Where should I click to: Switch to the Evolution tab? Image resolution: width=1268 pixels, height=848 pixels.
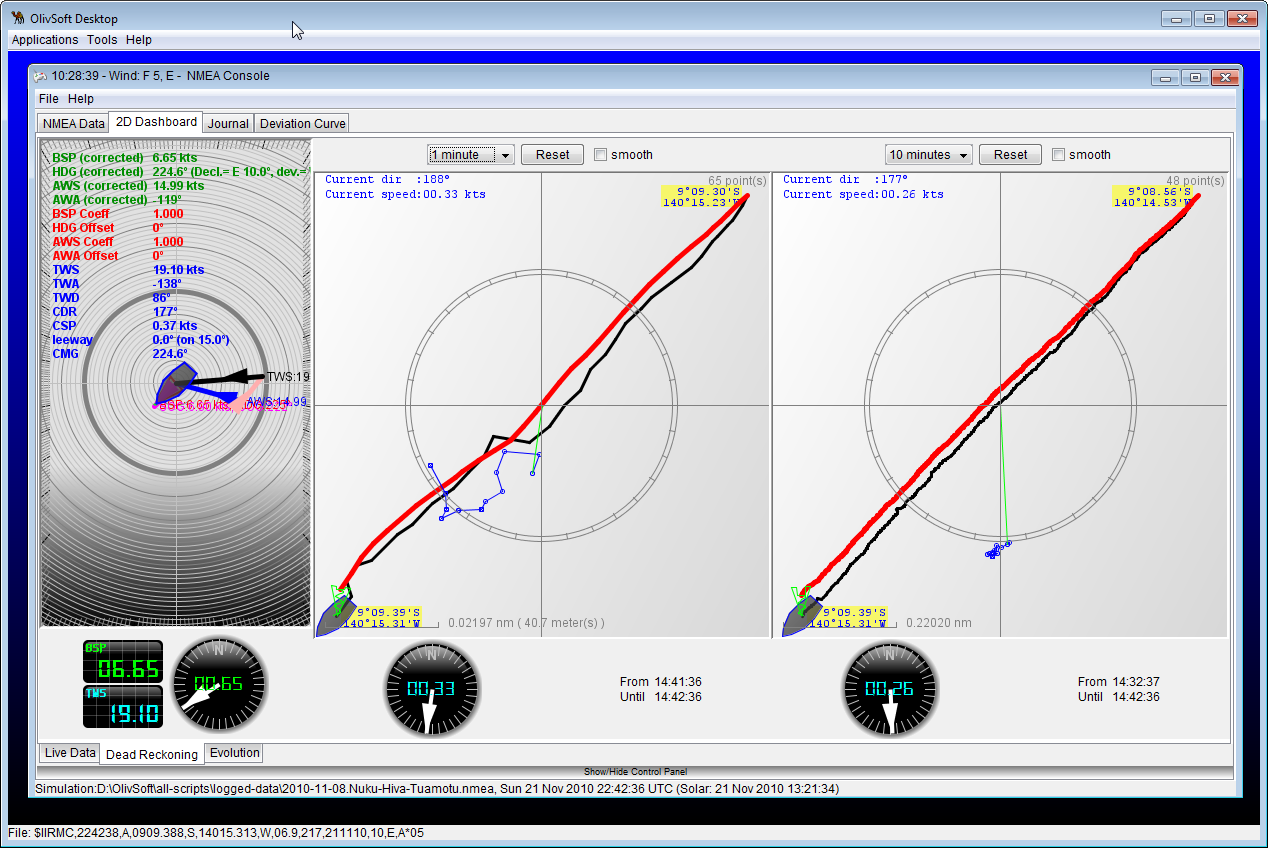[234, 753]
